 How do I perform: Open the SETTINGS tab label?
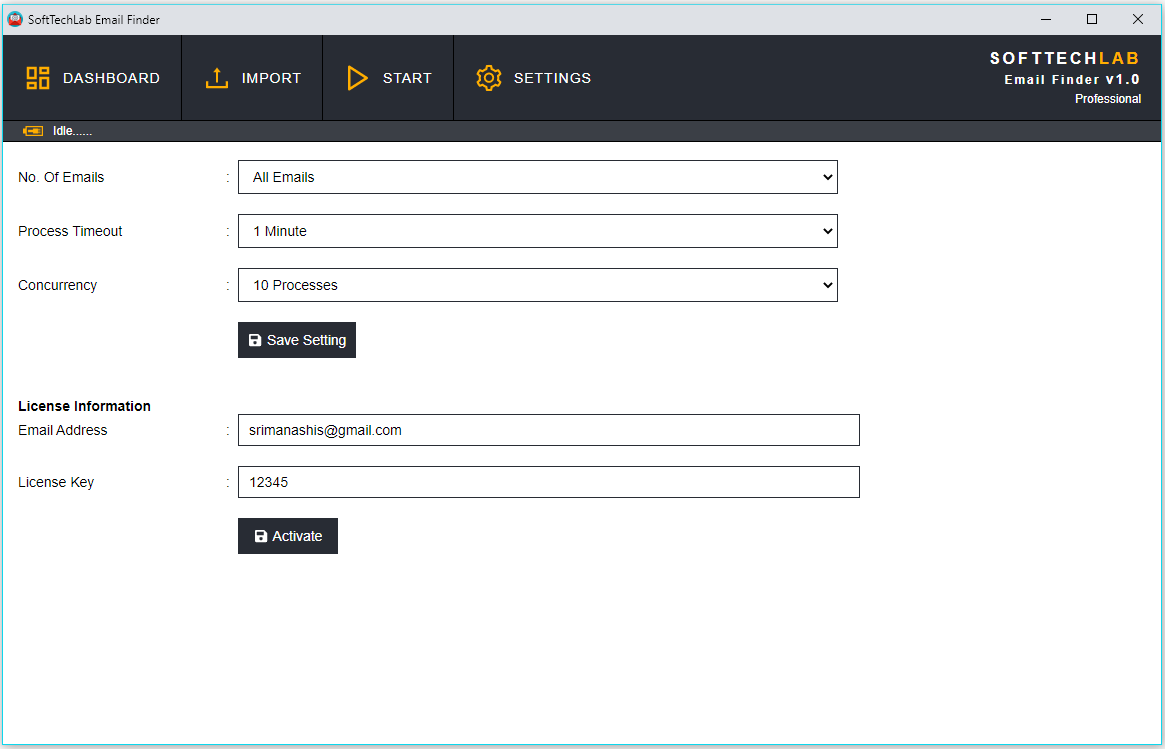[x=553, y=78]
